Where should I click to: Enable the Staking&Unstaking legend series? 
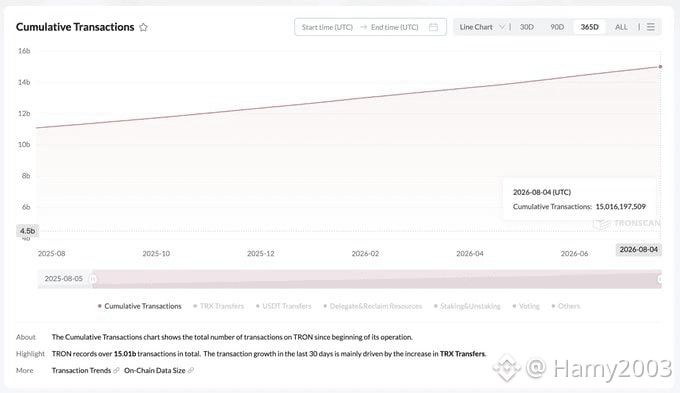tap(467, 306)
